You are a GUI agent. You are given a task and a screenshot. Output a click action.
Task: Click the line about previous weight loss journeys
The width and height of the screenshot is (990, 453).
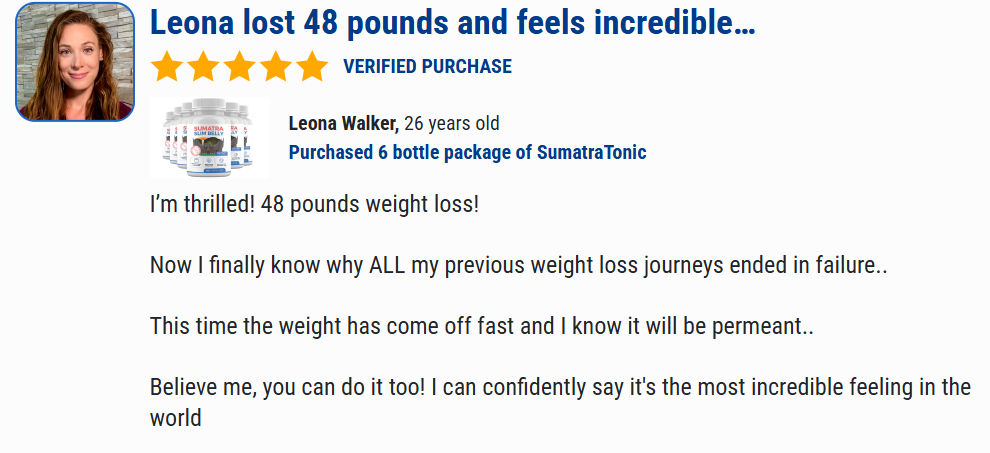pyautogui.click(x=518, y=265)
